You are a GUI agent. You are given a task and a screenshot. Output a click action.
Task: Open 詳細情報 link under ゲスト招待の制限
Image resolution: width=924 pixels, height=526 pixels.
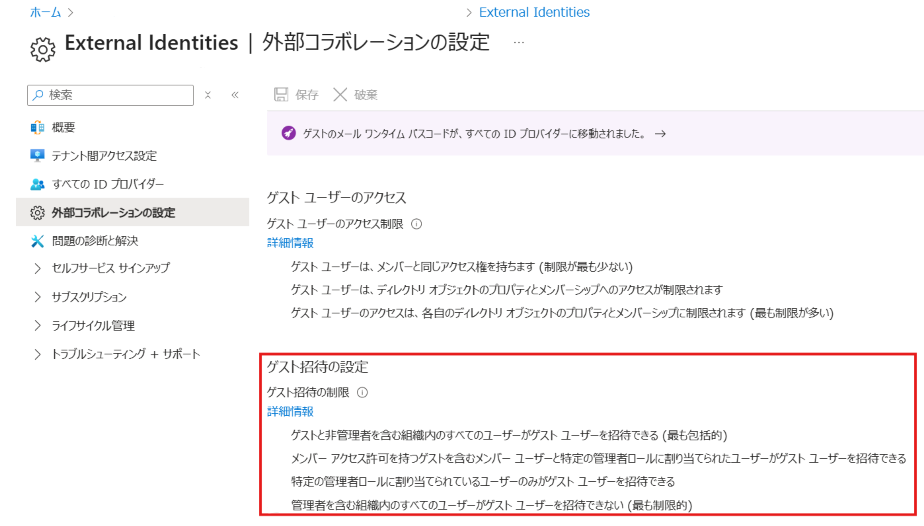point(290,411)
